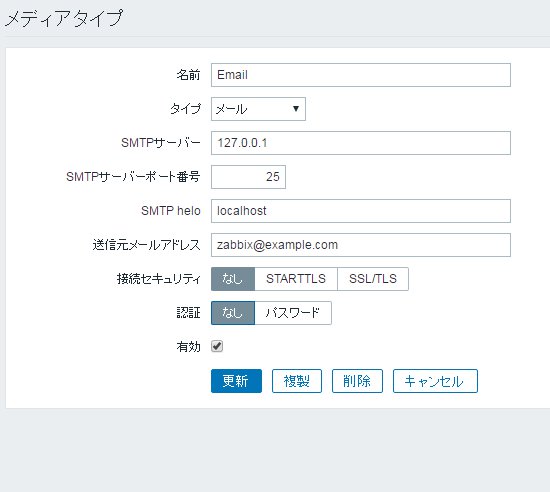The image size is (550, 492).
Task: Select STARTTLS connection security
Action: [x=296, y=279]
